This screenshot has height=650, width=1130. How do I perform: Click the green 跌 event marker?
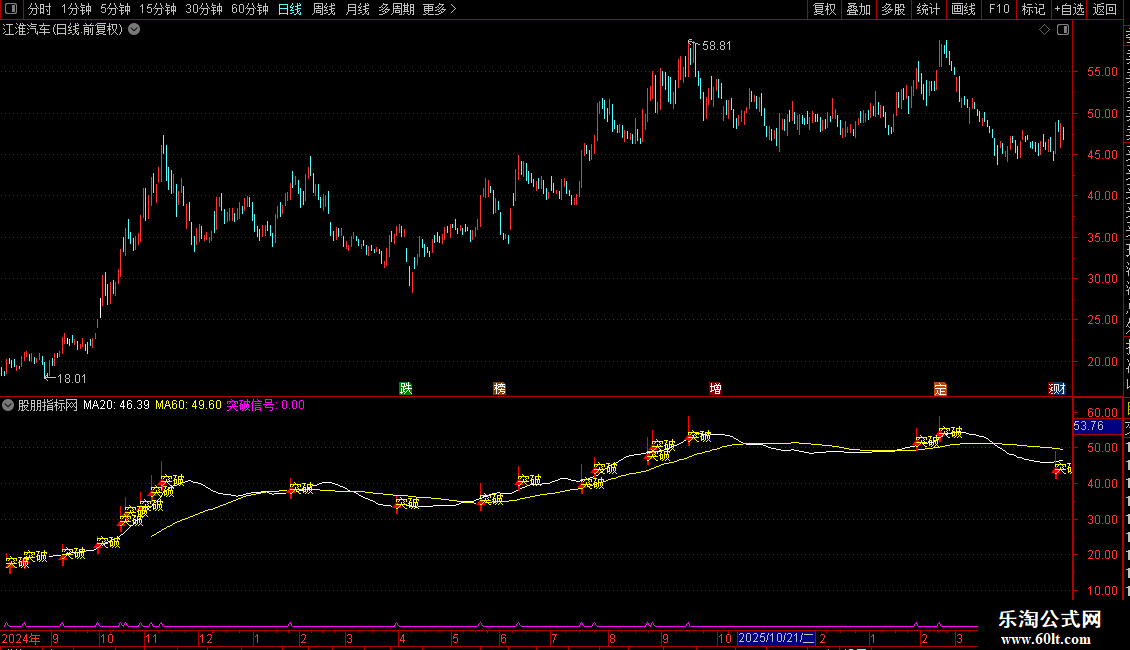click(x=406, y=388)
